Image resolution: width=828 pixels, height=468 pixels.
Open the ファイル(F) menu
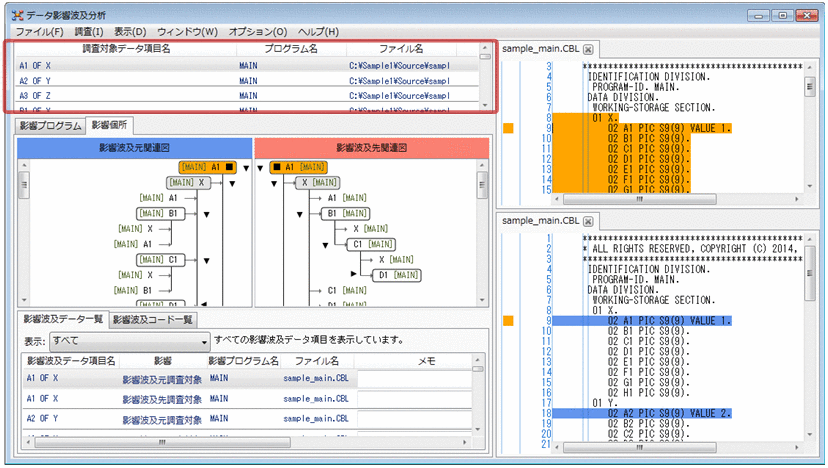point(40,32)
